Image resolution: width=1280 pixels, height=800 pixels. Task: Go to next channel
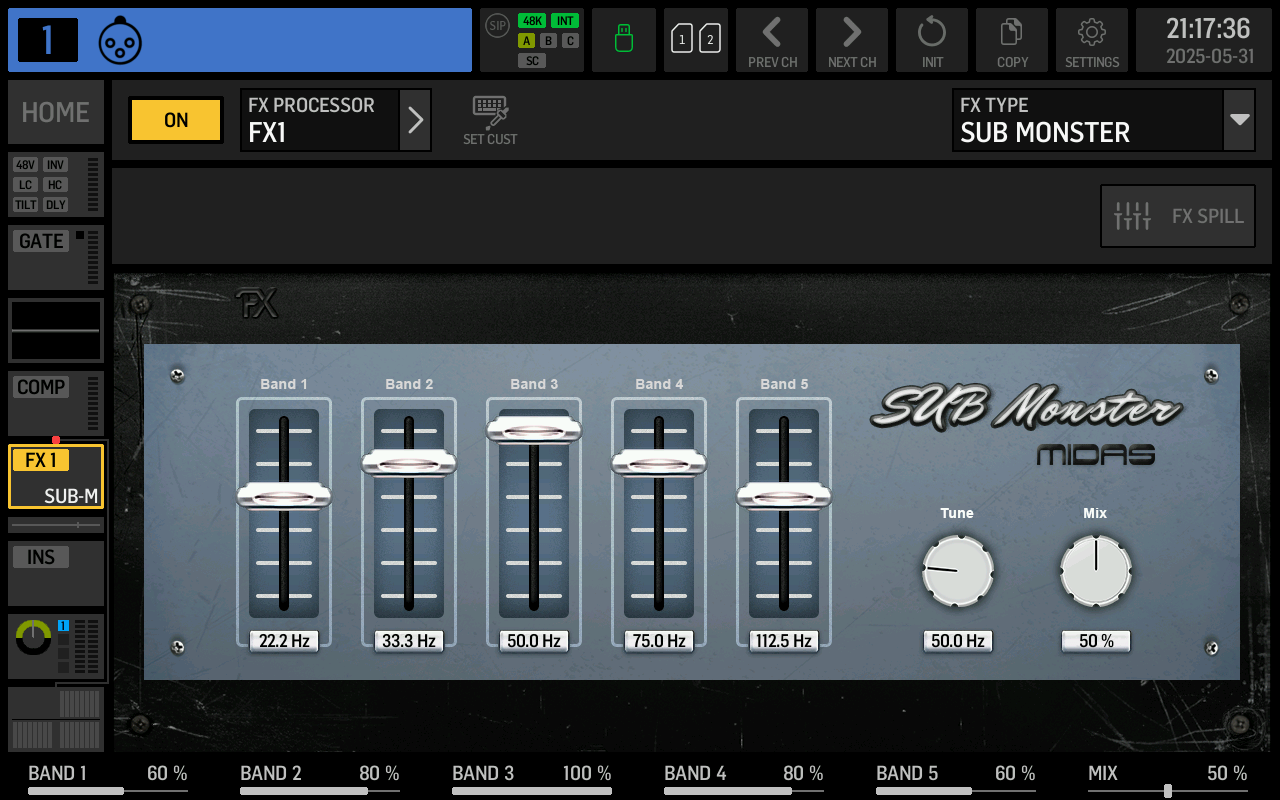(x=852, y=41)
